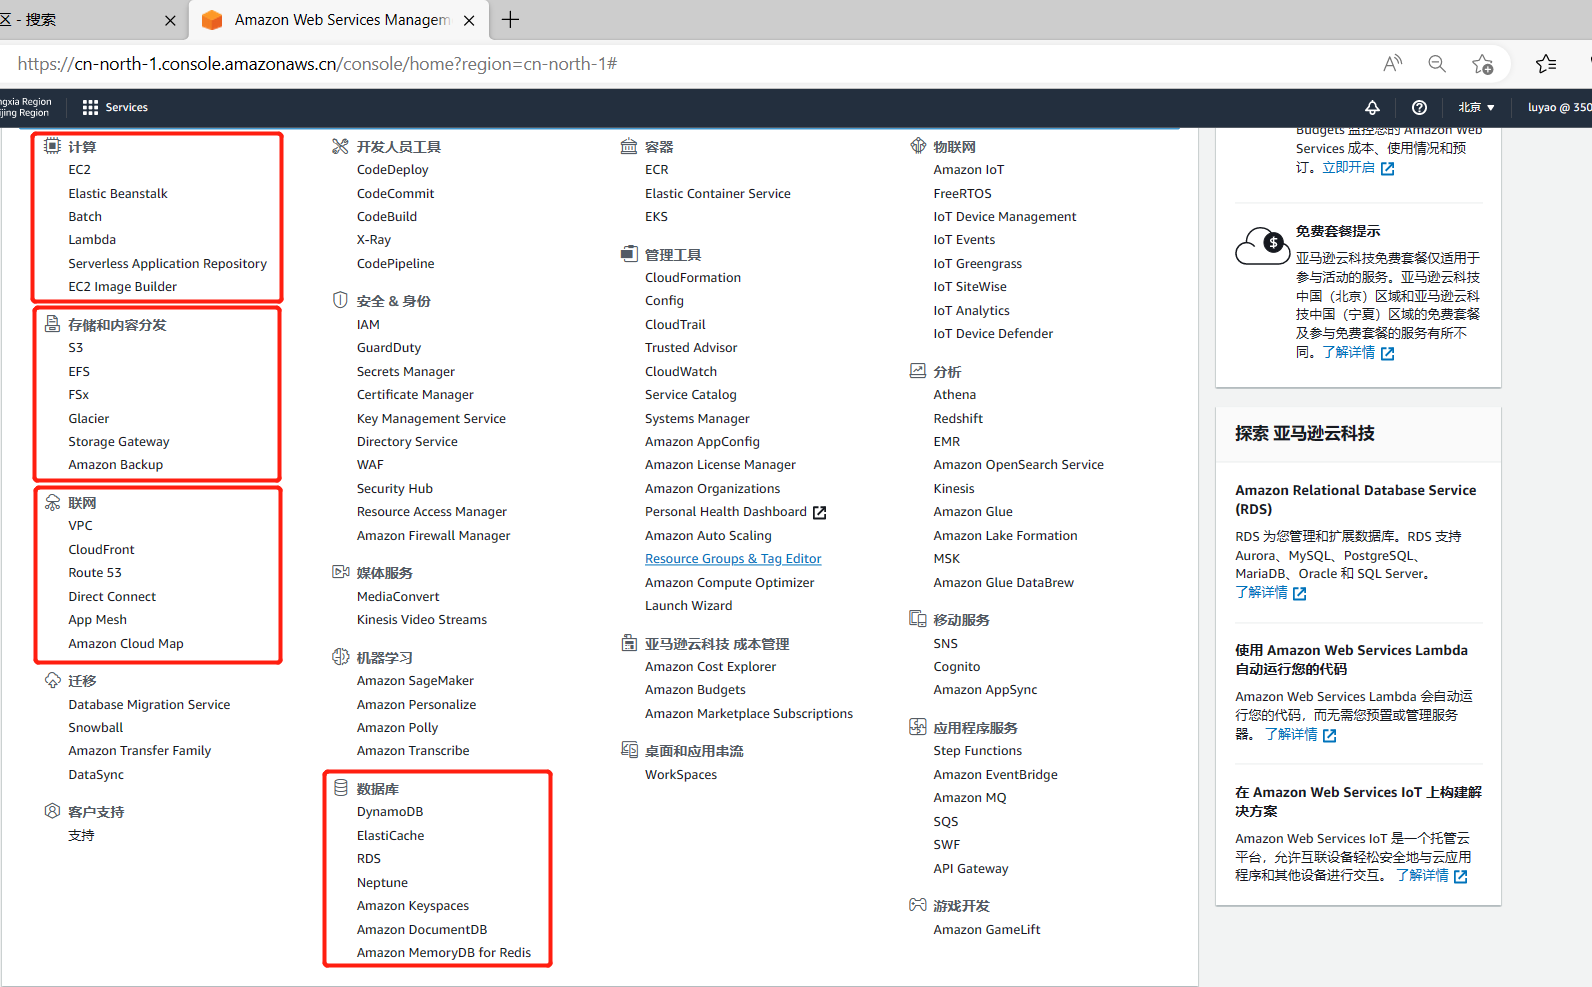Open the help question mark icon

coord(1419,107)
